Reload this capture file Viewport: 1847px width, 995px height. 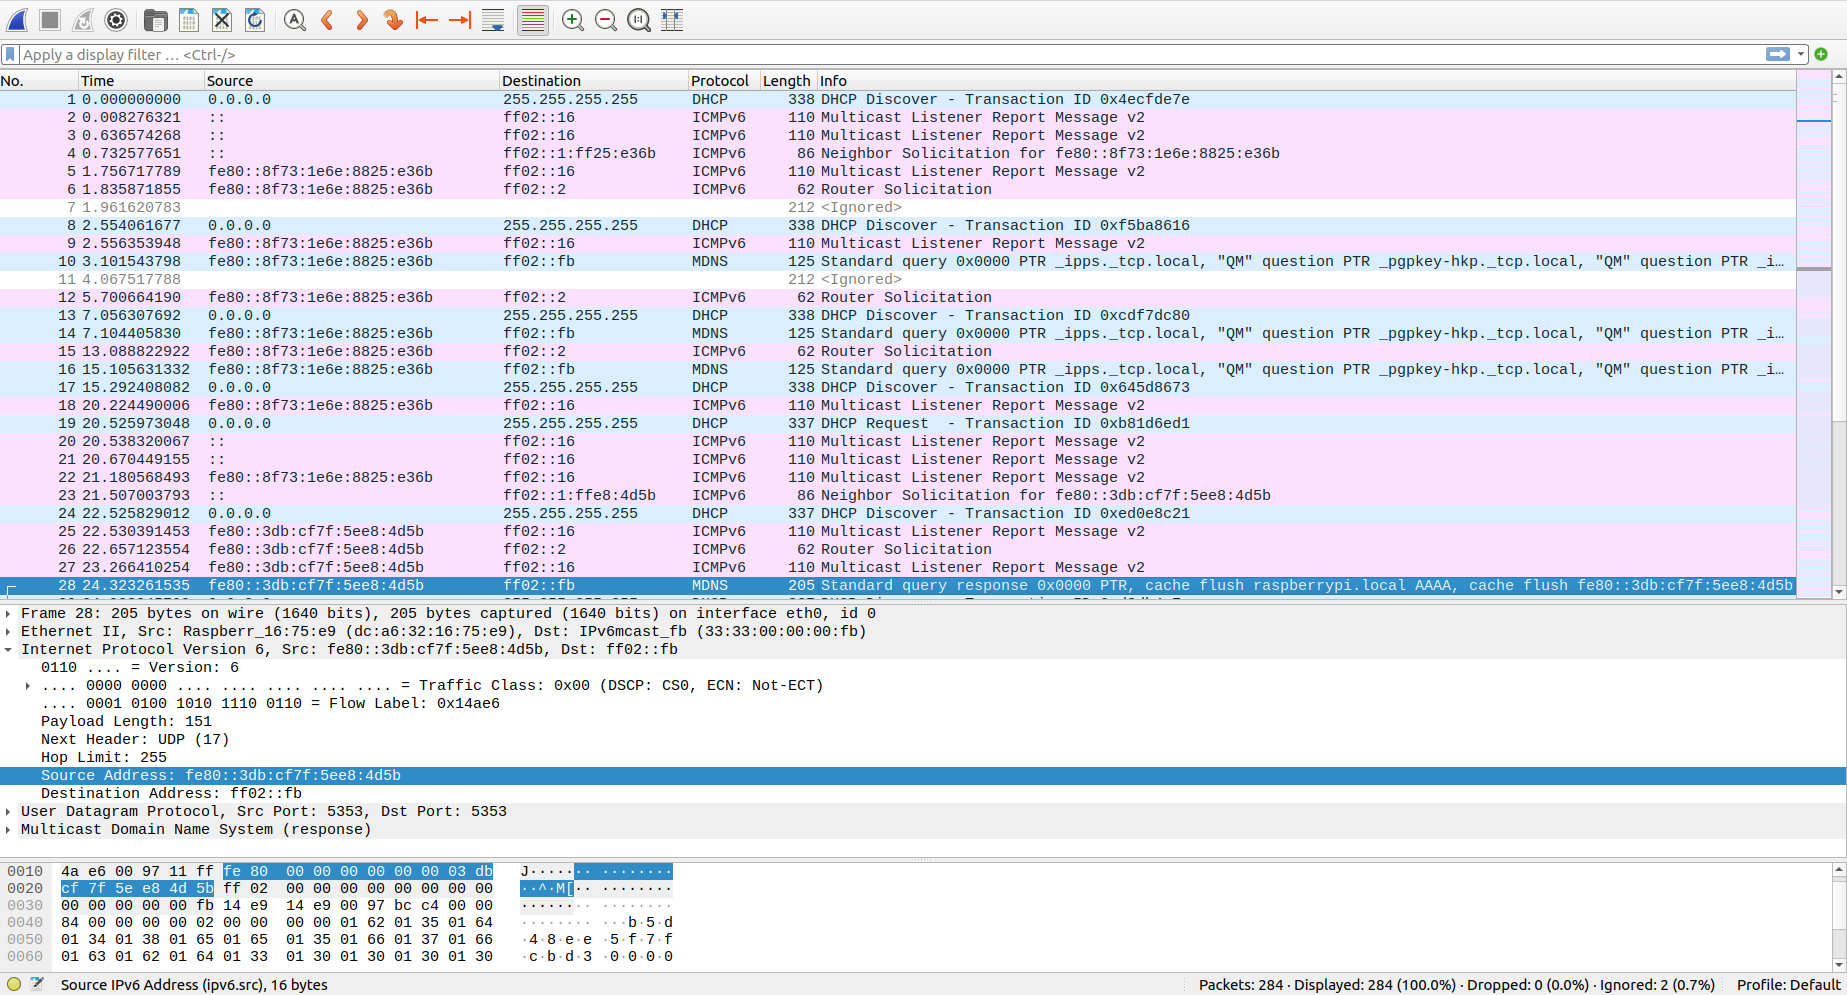[x=255, y=20]
